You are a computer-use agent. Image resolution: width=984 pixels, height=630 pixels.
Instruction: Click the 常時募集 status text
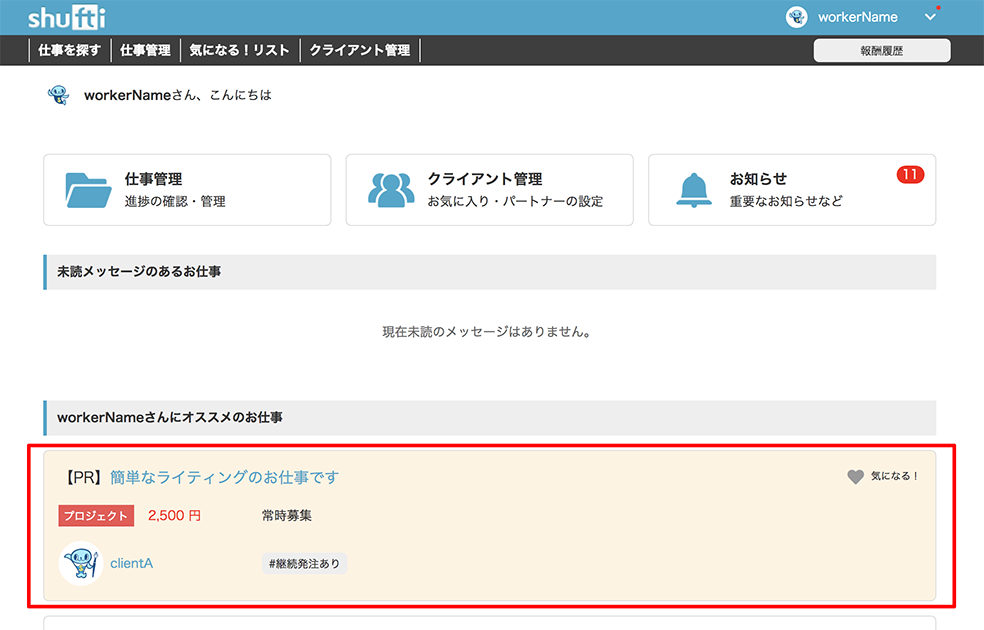click(x=287, y=516)
